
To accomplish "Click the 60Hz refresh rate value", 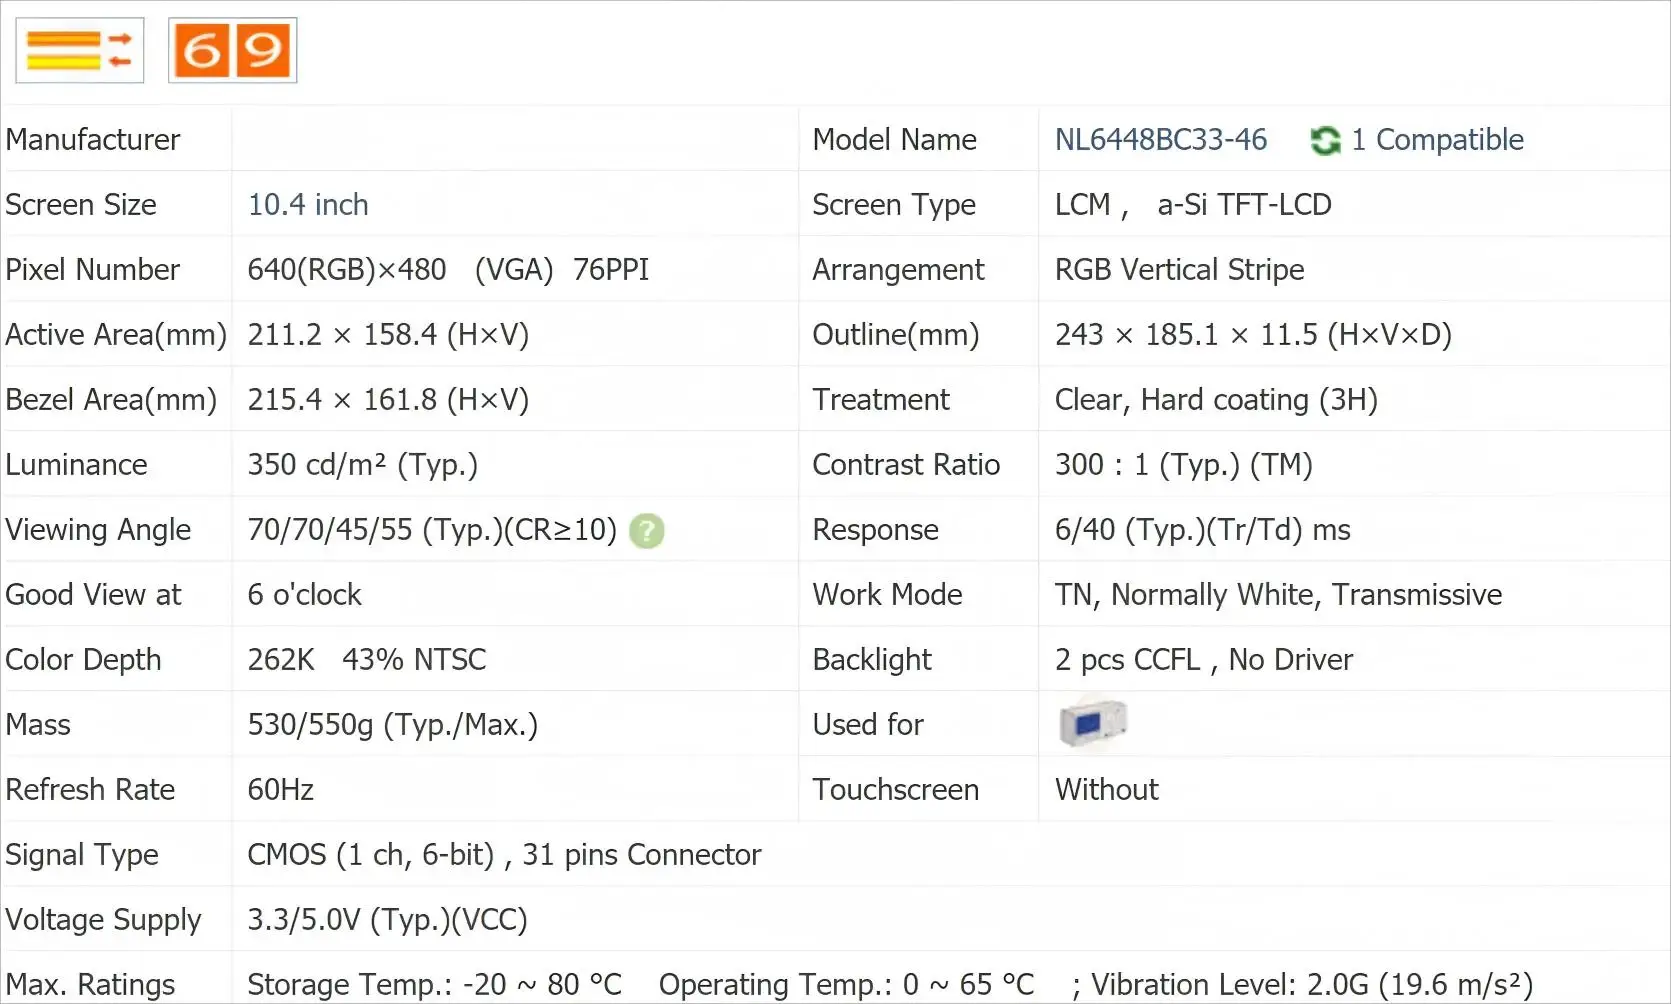I will coord(281,790).
